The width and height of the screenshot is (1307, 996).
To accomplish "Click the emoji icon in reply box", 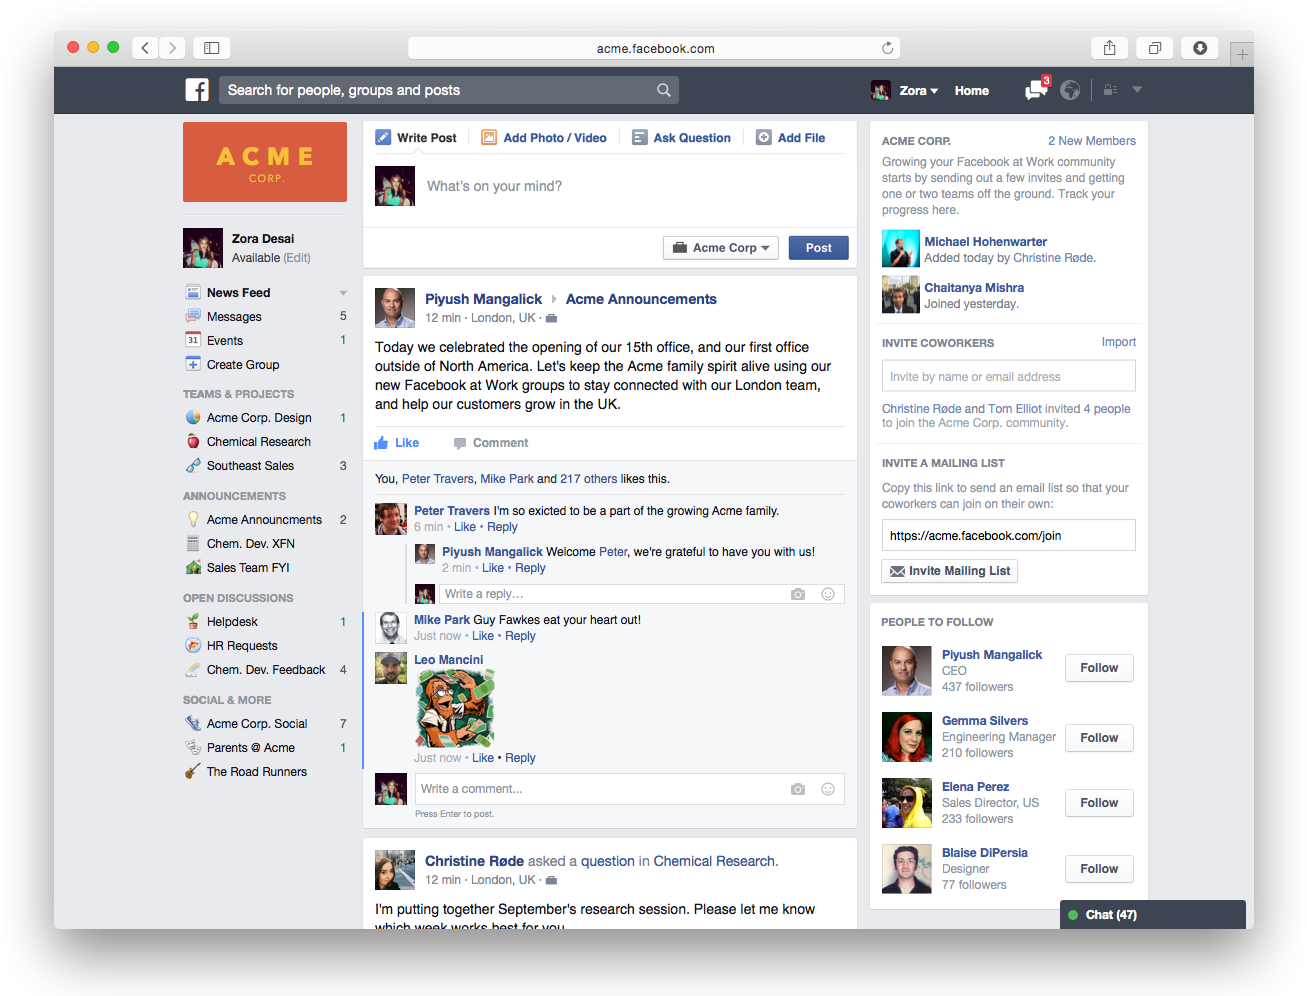I will pos(828,594).
